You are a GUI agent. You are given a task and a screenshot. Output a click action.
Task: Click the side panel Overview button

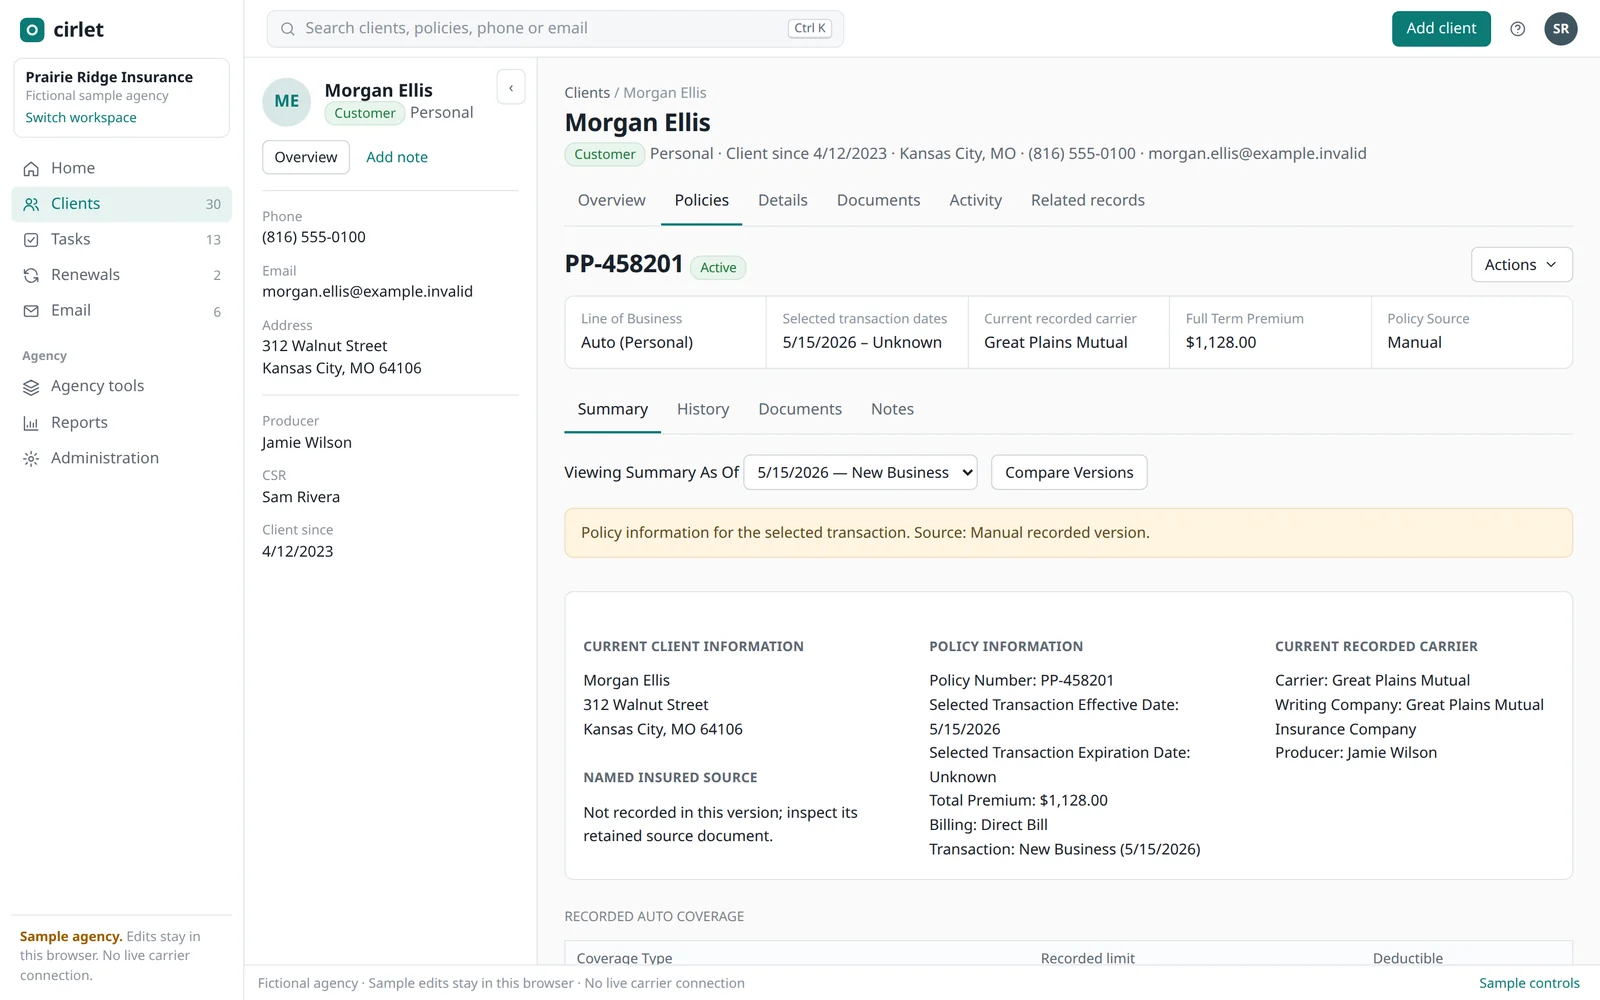(x=306, y=157)
